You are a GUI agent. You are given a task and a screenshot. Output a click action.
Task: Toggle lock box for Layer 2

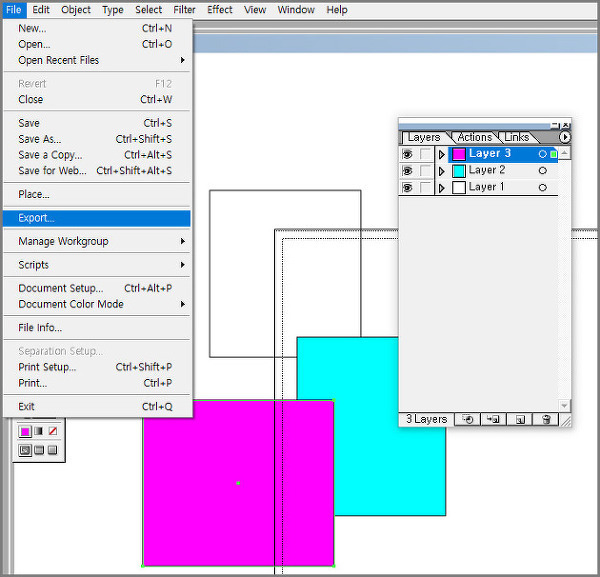point(425,171)
